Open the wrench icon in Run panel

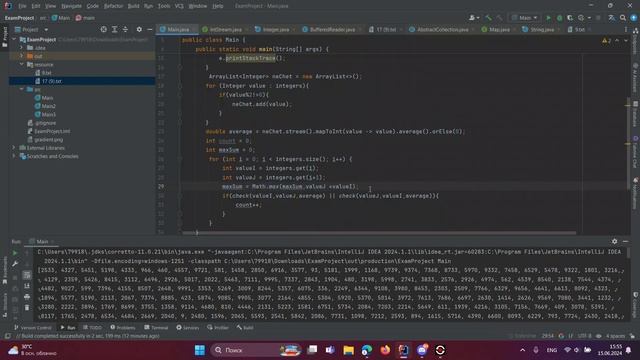[15, 264]
